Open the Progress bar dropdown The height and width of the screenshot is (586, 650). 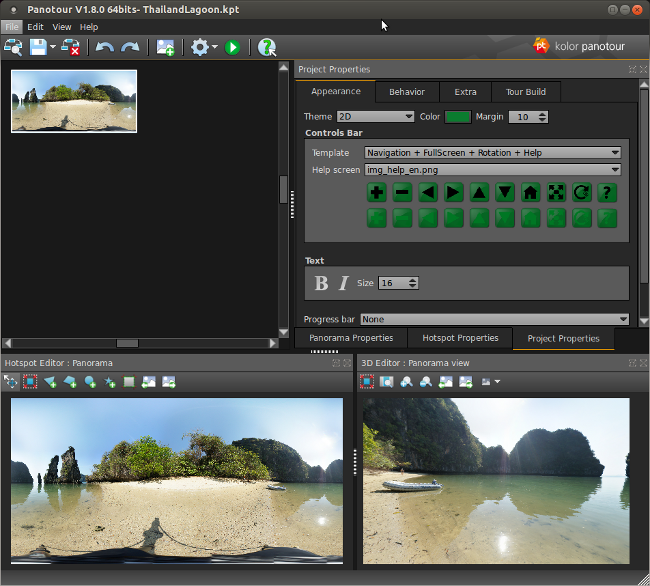pyautogui.click(x=495, y=319)
